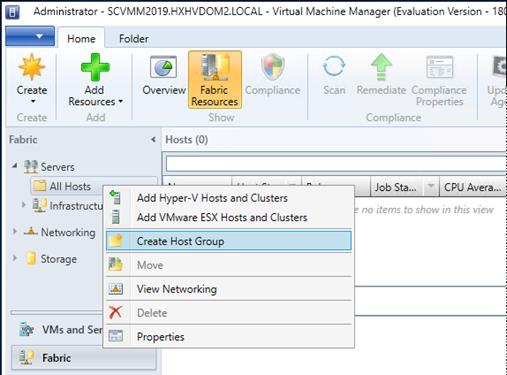Sort by the CPU Average column header

click(472, 187)
